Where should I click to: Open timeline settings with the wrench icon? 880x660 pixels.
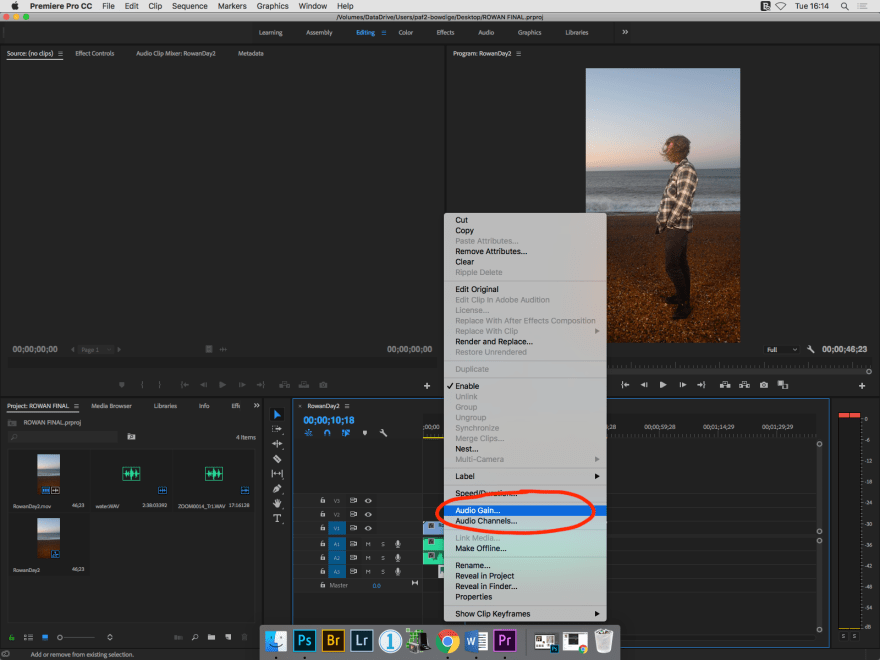383,433
